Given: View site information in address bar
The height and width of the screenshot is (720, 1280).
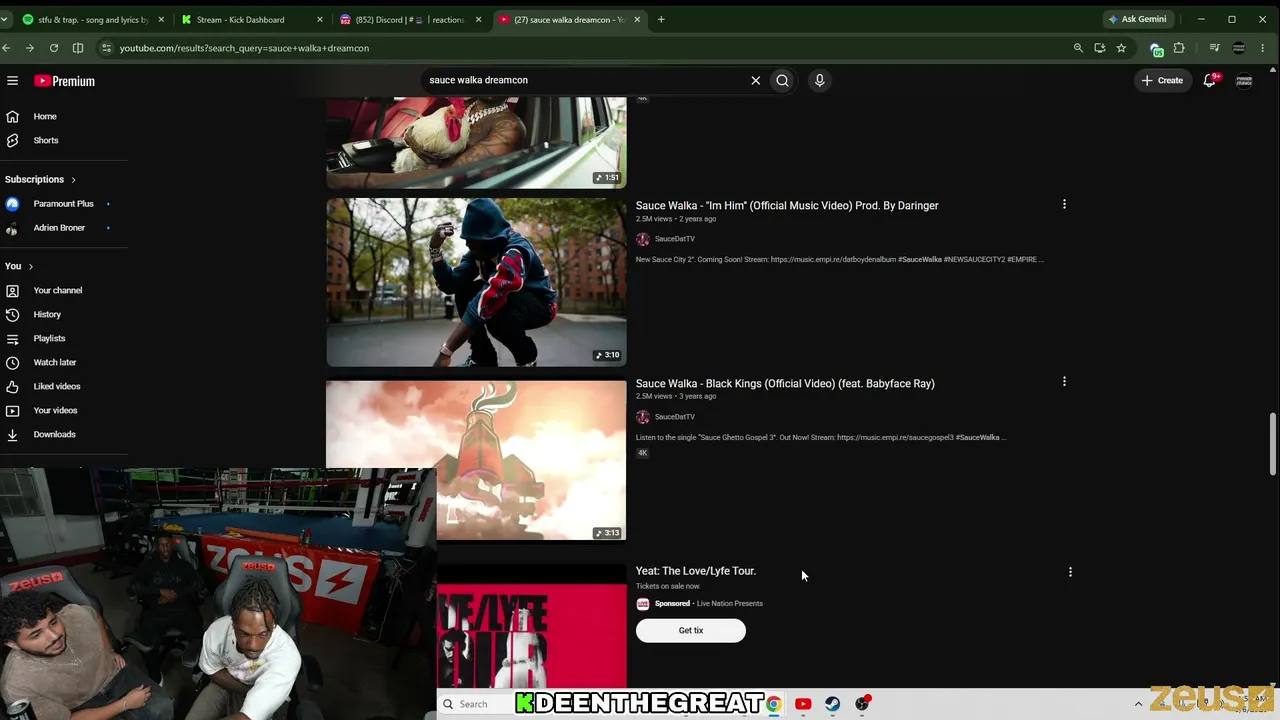Looking at the screenshot, I should click(106, 48).
